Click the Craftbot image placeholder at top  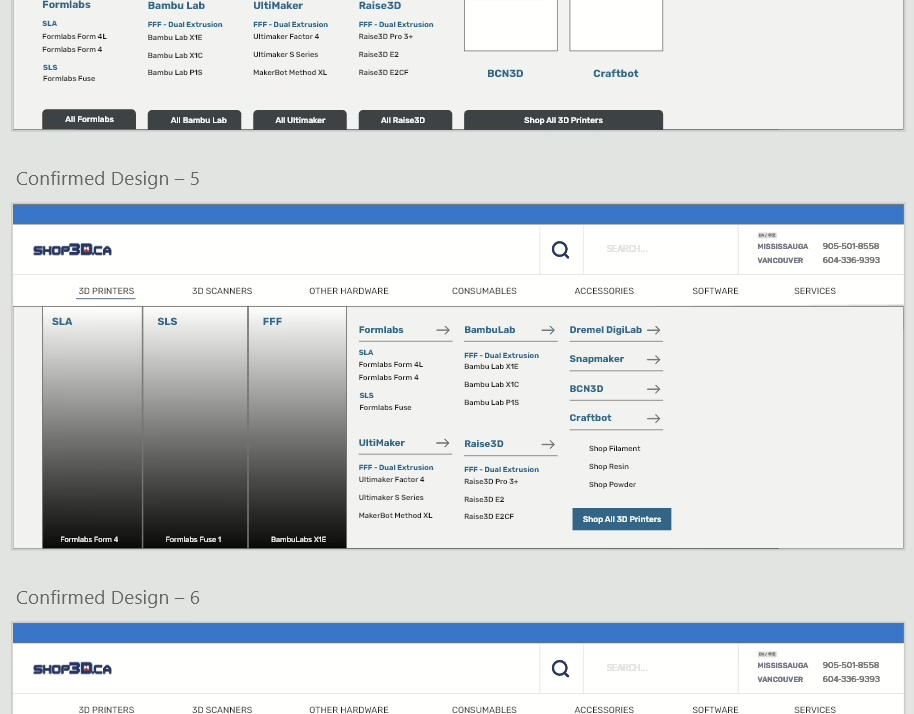(x=616, y=25)
